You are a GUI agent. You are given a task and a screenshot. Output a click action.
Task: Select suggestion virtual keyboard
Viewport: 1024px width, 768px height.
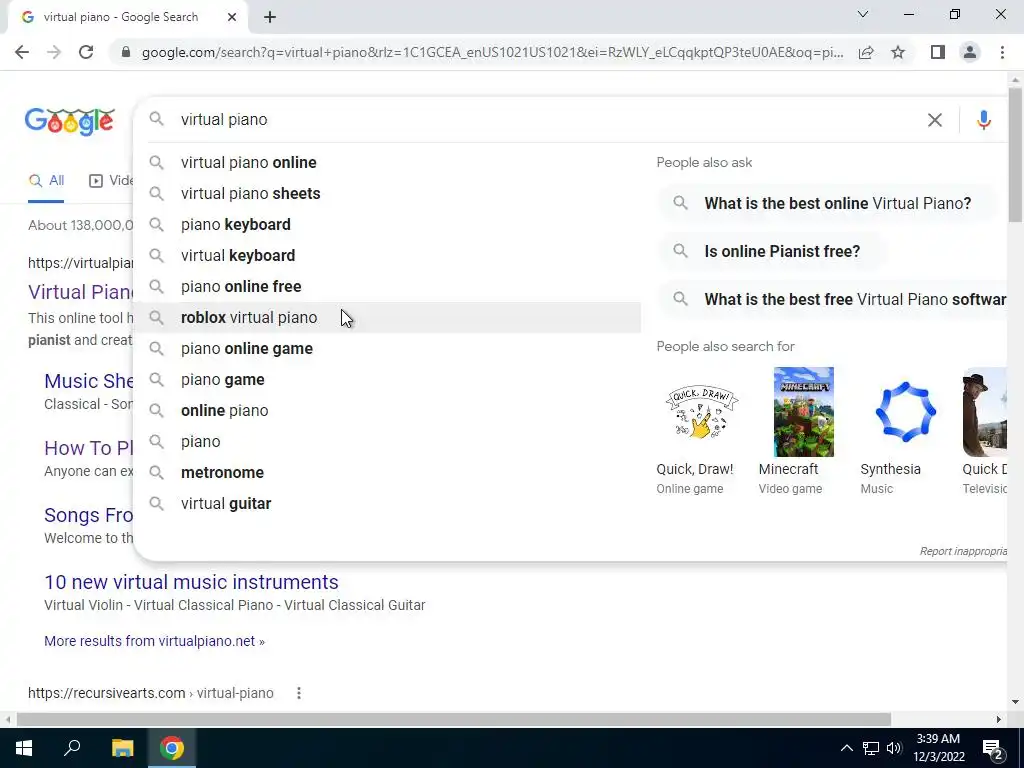click(x=387, y=255)
